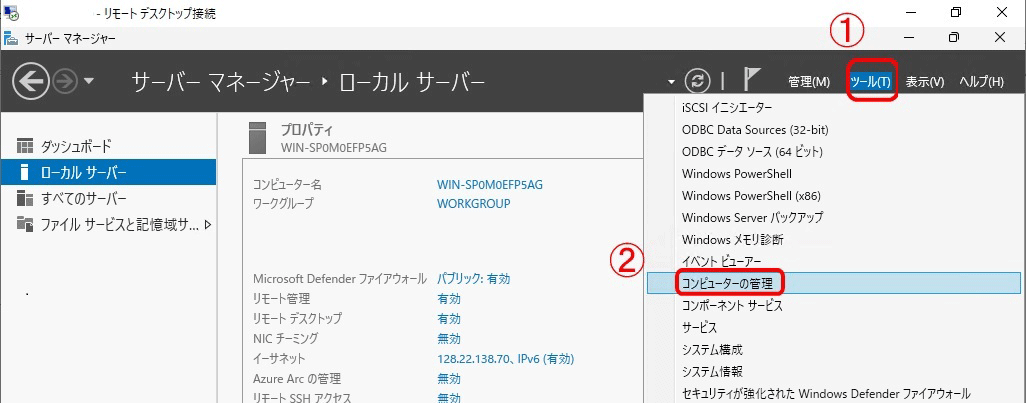This screenshot has height=403, width=1026.
Task: Click Azure Arc の管理 value 無効
Action: [x=448, y=378]
